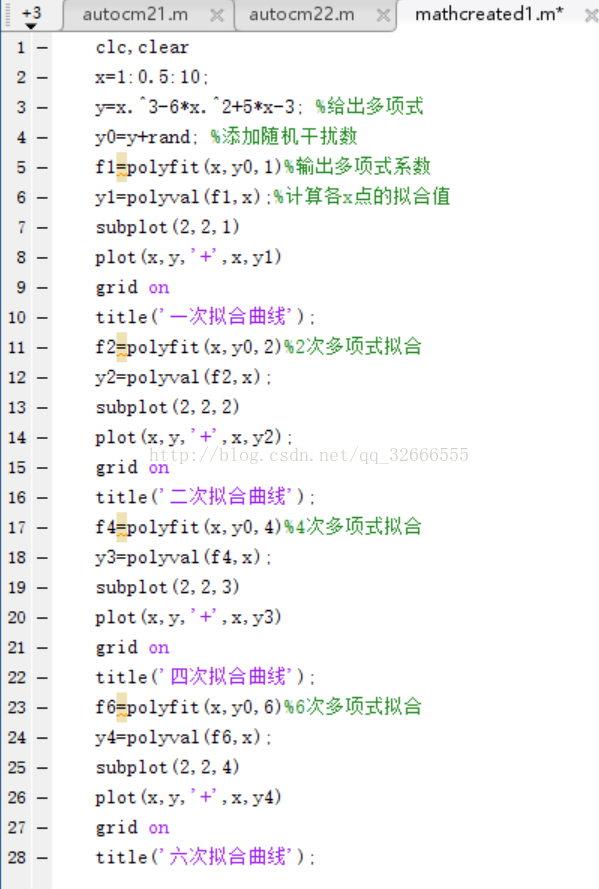599x889 pixels.
Task: Toggle breakpoint dash on line 11
Action: (x=42, y=348)
